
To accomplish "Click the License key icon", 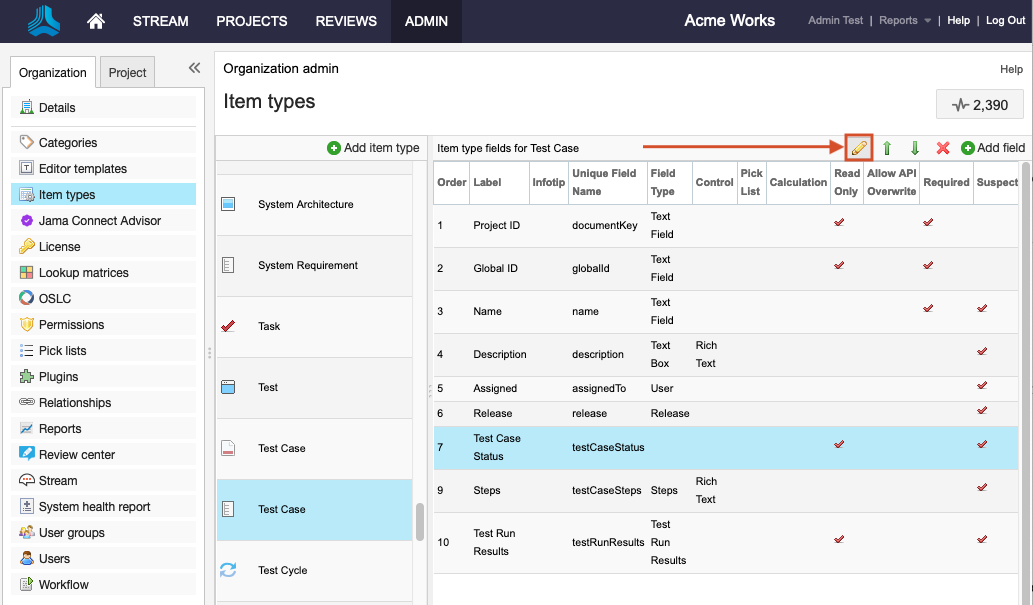I will pos(26,246).
